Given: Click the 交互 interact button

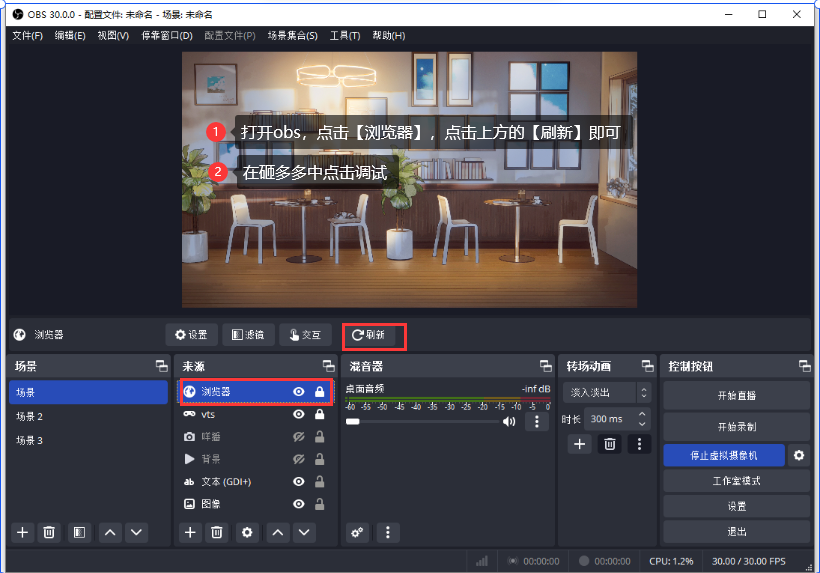Looking at the screenshot, I should [x=305, y=335].
